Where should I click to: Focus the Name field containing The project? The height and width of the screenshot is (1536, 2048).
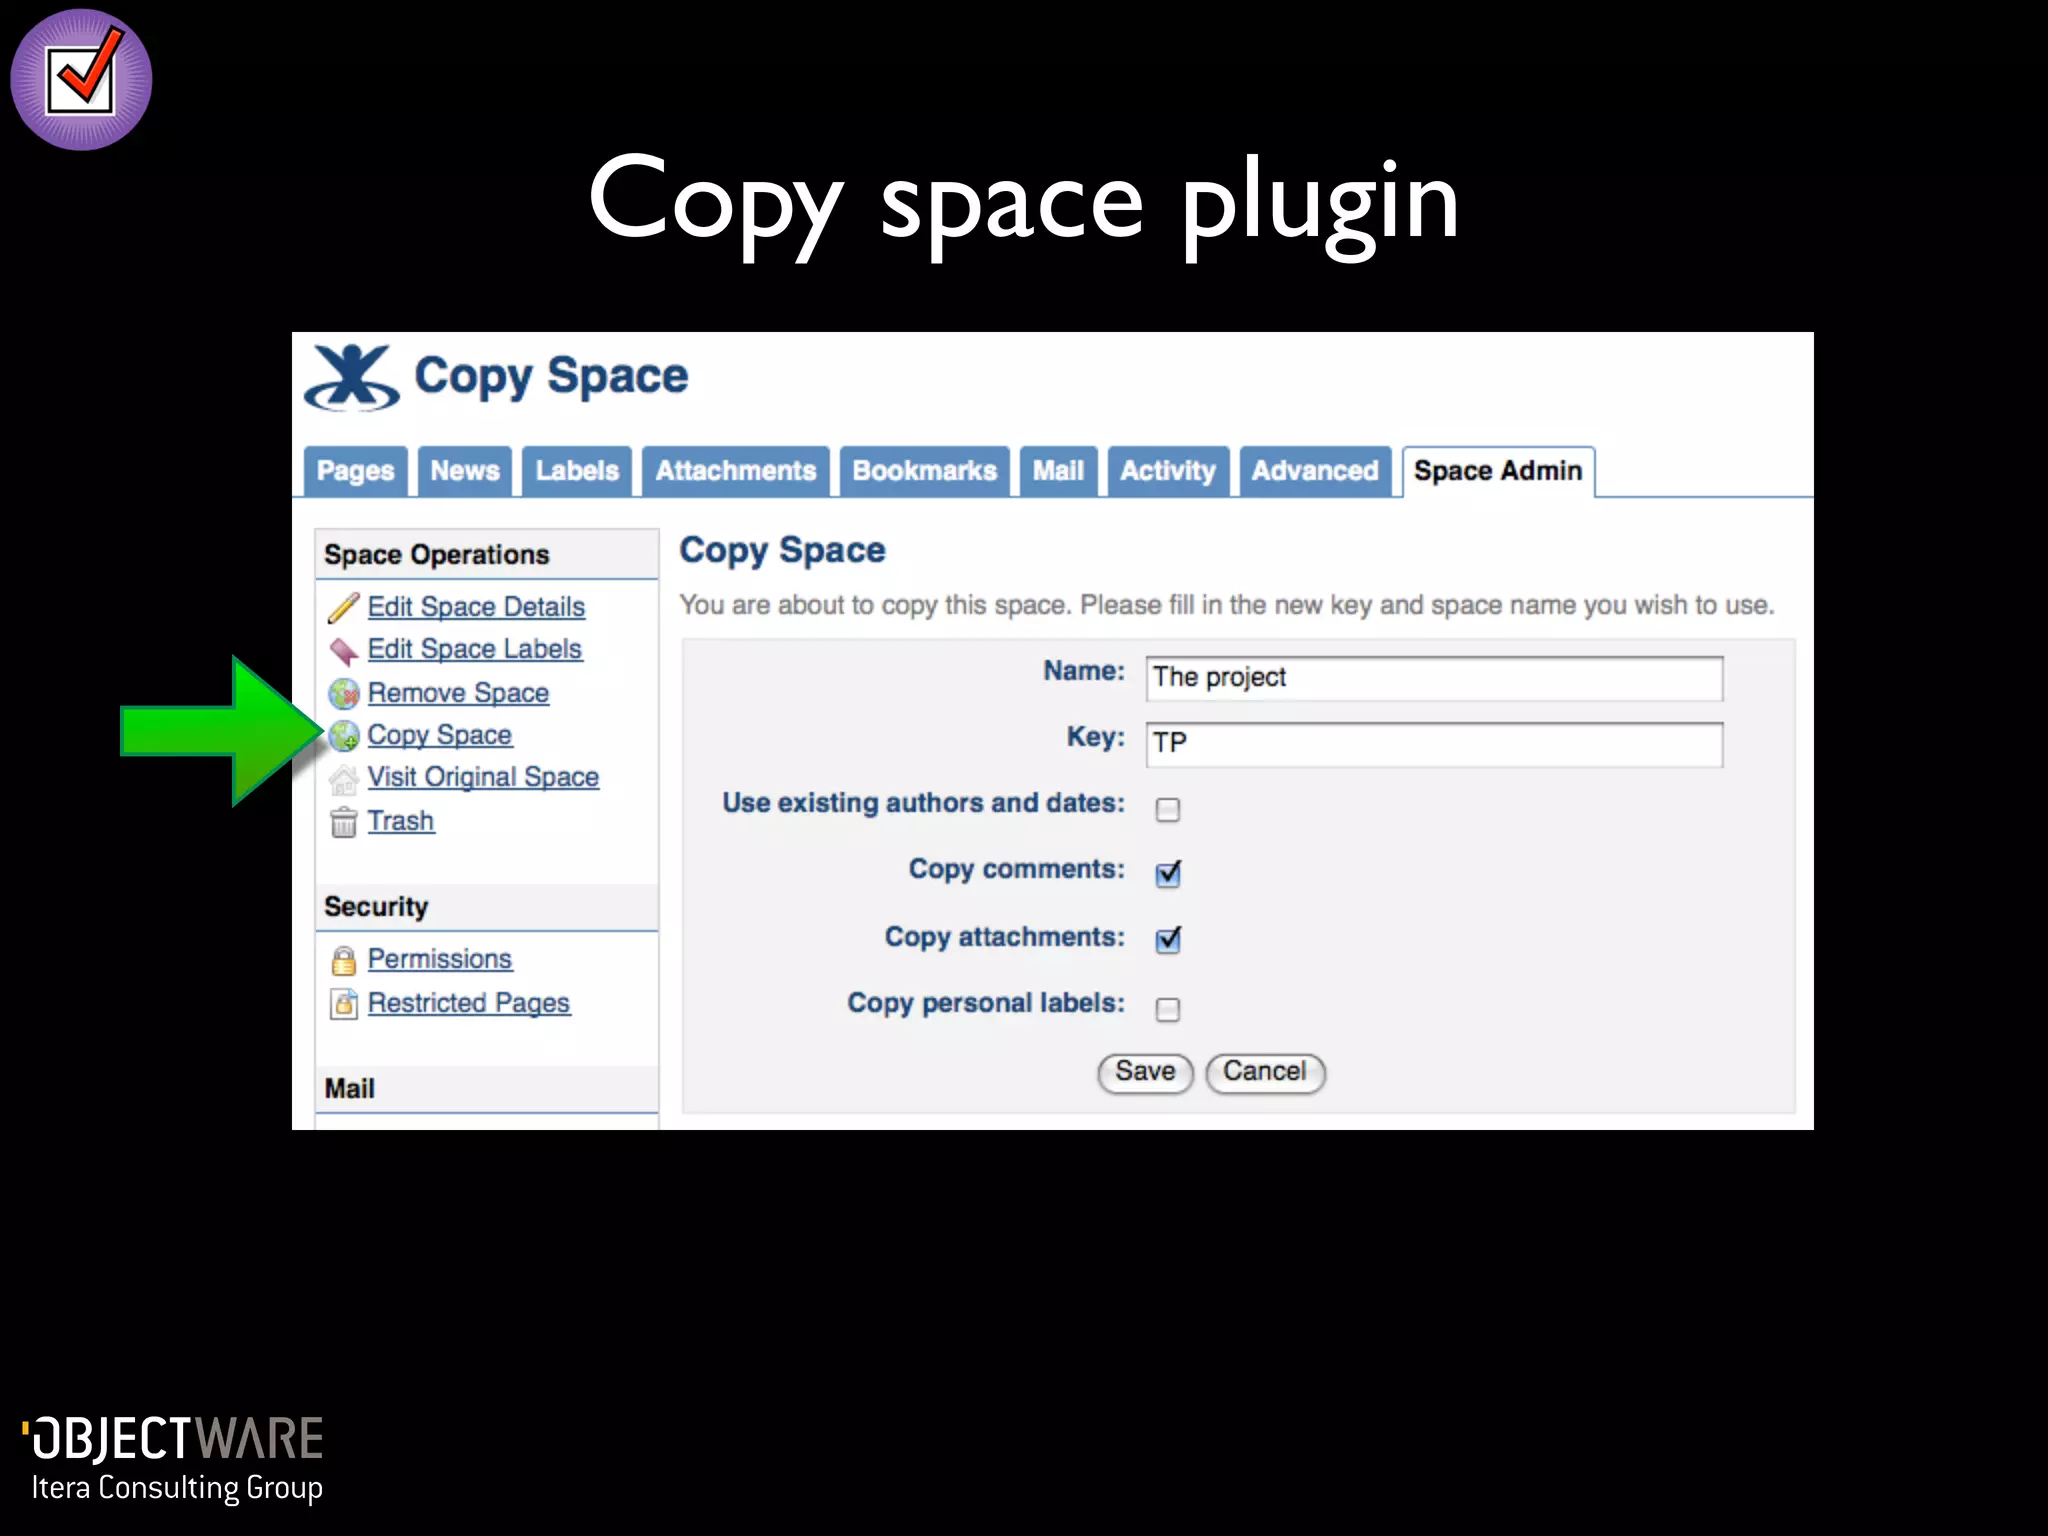point(1434,678)
